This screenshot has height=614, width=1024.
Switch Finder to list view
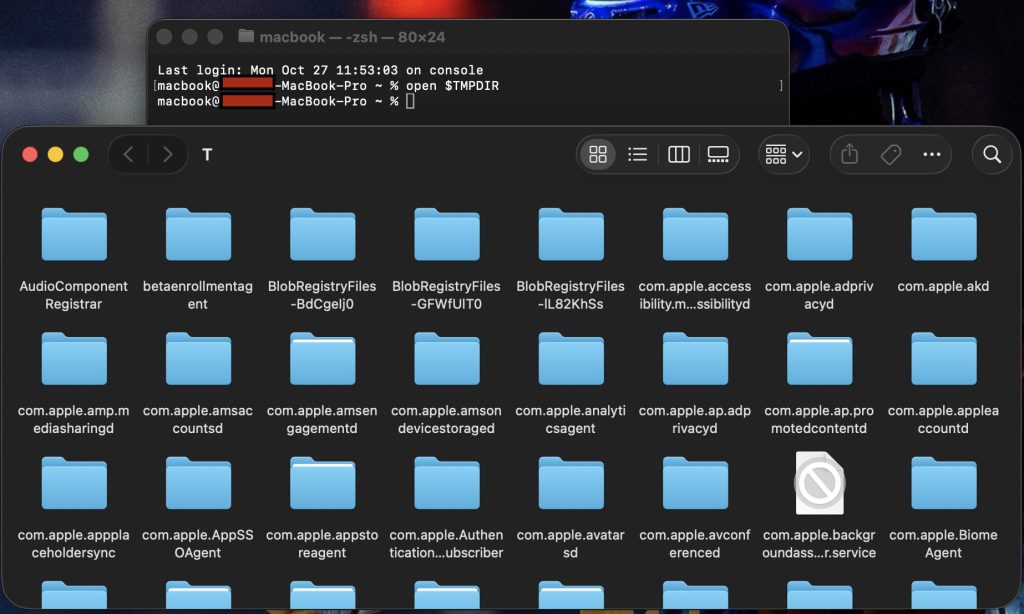[x=638, y=154]
